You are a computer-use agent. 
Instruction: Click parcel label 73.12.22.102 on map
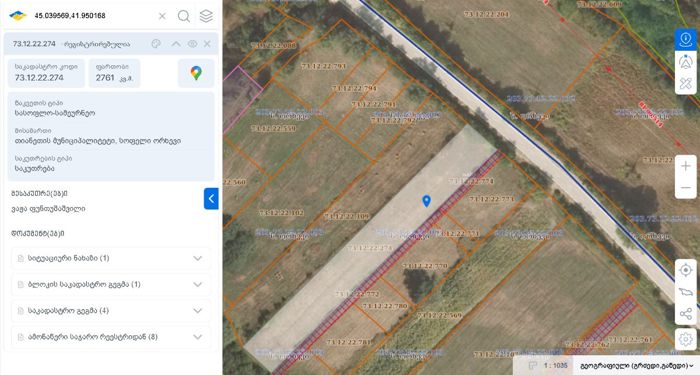click(281, 213)
